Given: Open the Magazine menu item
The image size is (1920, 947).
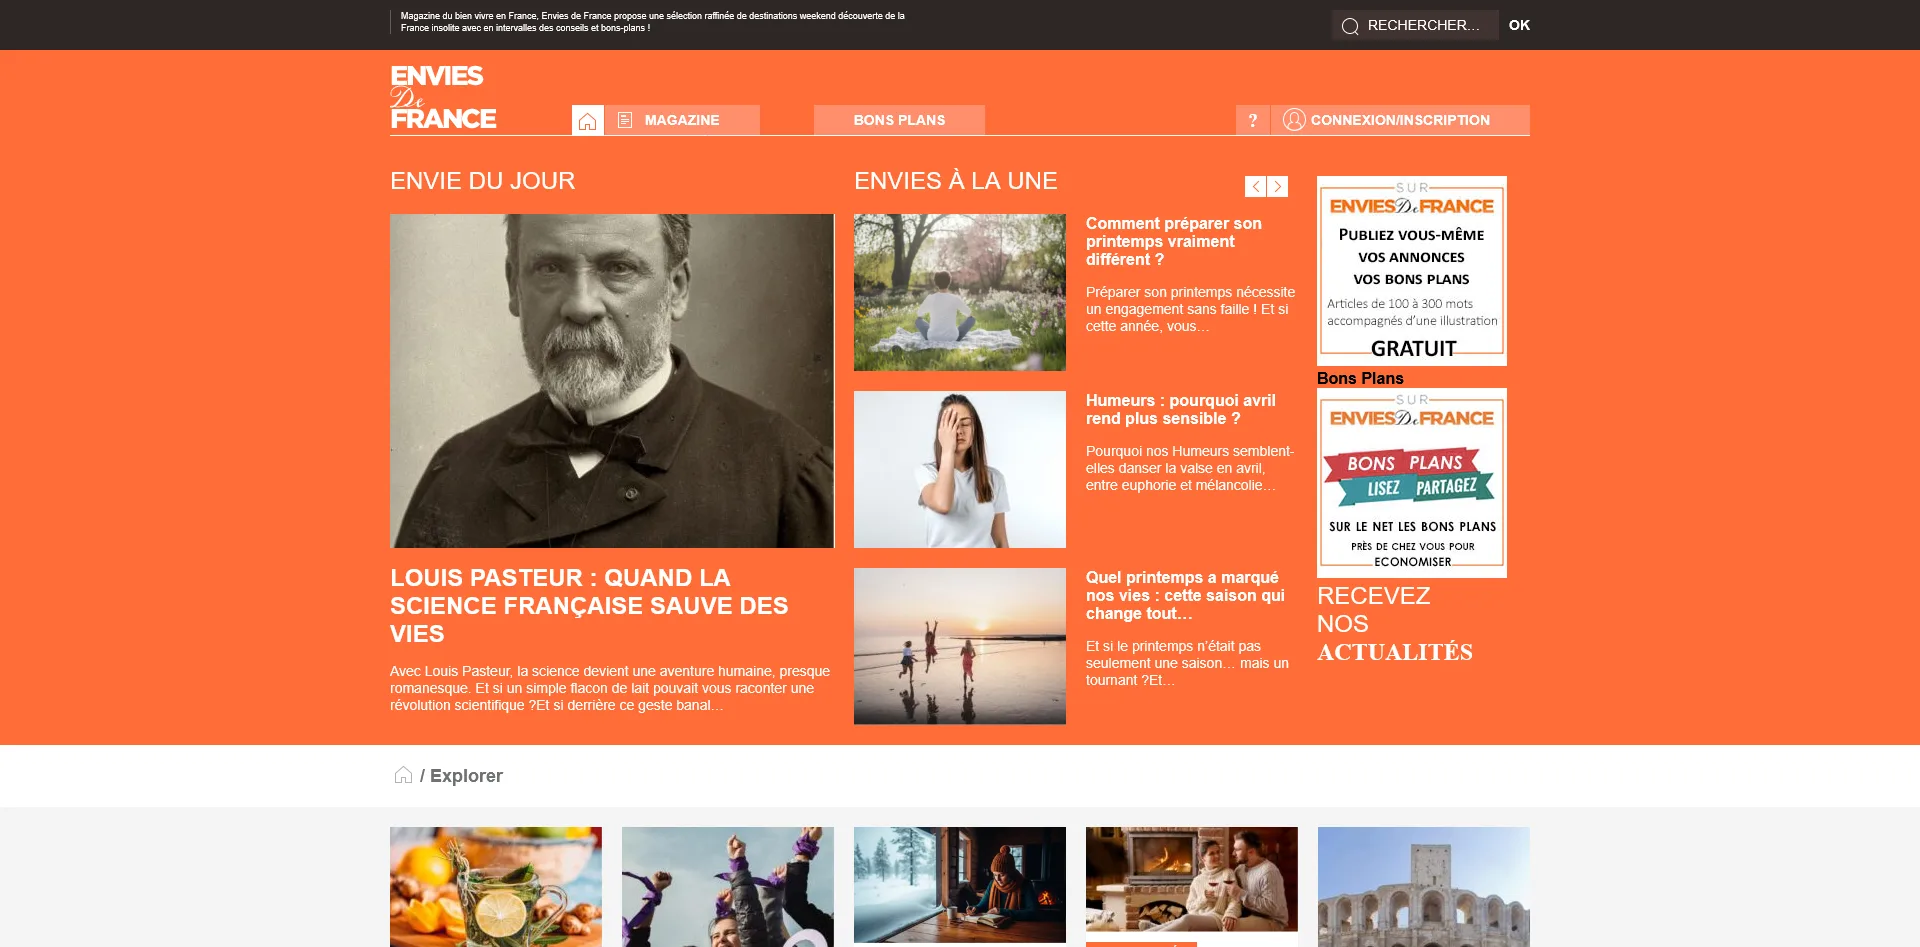Looking at the screenshot, I should click(x=682, y=120).
